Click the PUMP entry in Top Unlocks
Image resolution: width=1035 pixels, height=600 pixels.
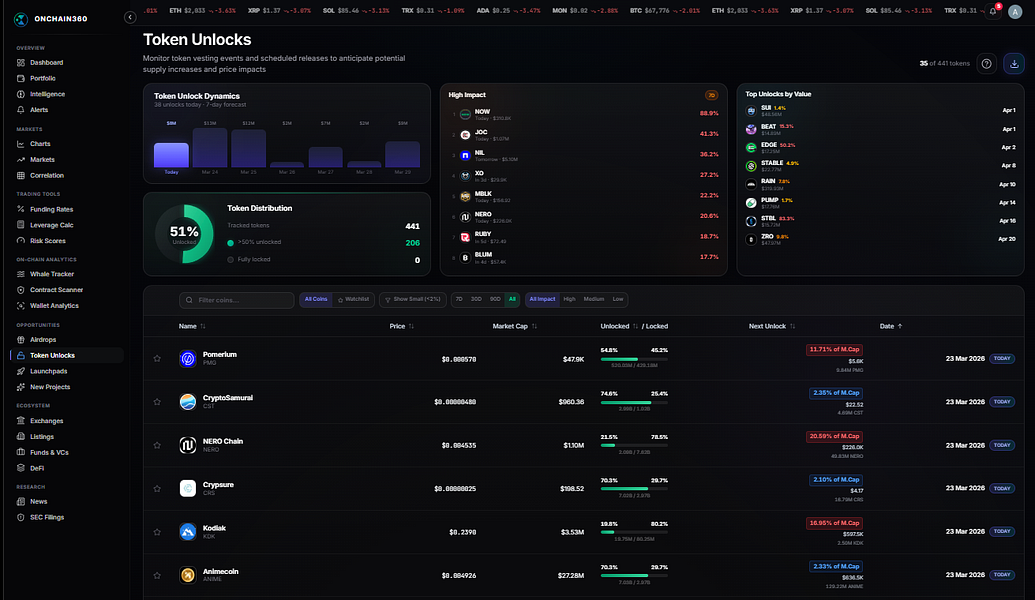click(x=881, y=203)
